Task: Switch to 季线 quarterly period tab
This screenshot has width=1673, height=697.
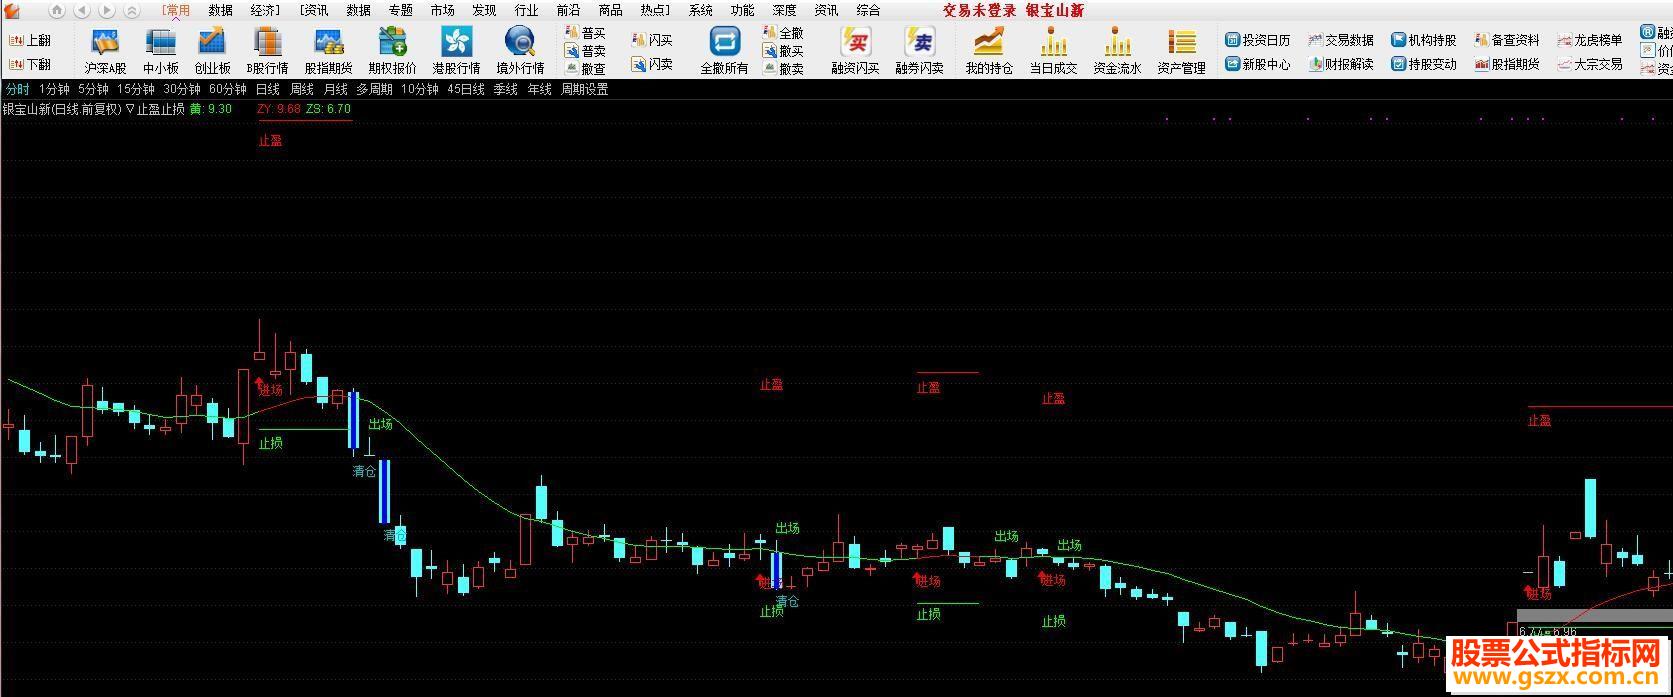Action: 505,89
